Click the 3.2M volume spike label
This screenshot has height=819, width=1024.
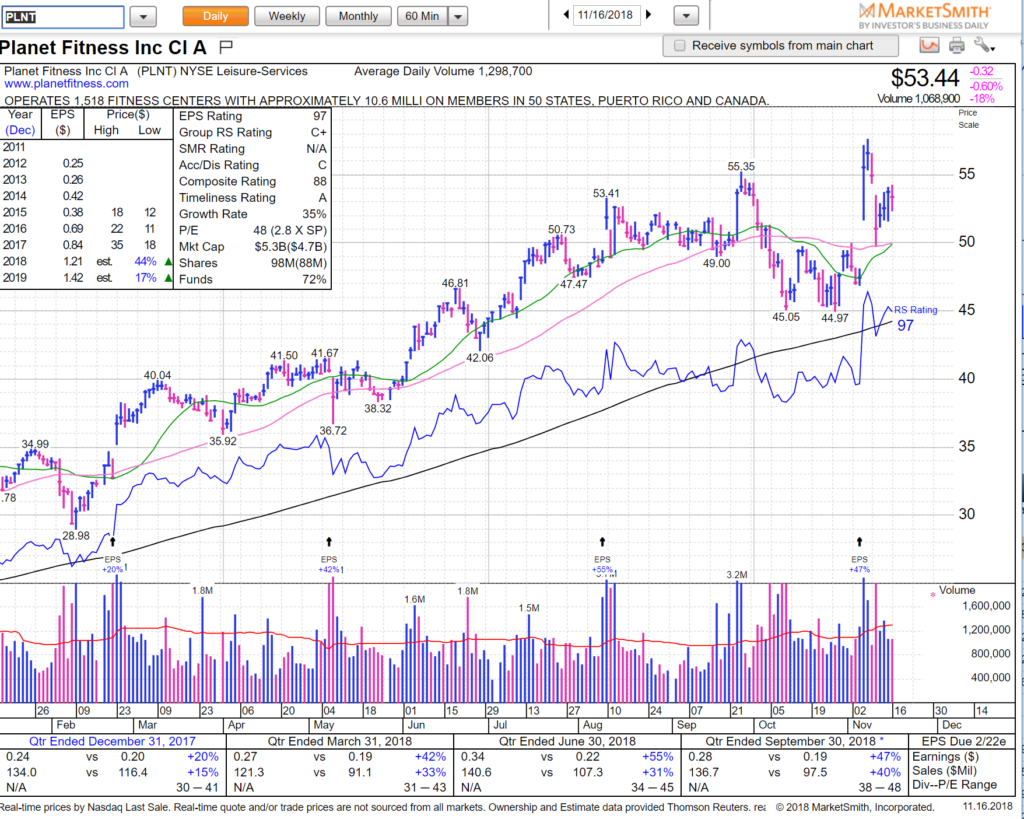737,575
